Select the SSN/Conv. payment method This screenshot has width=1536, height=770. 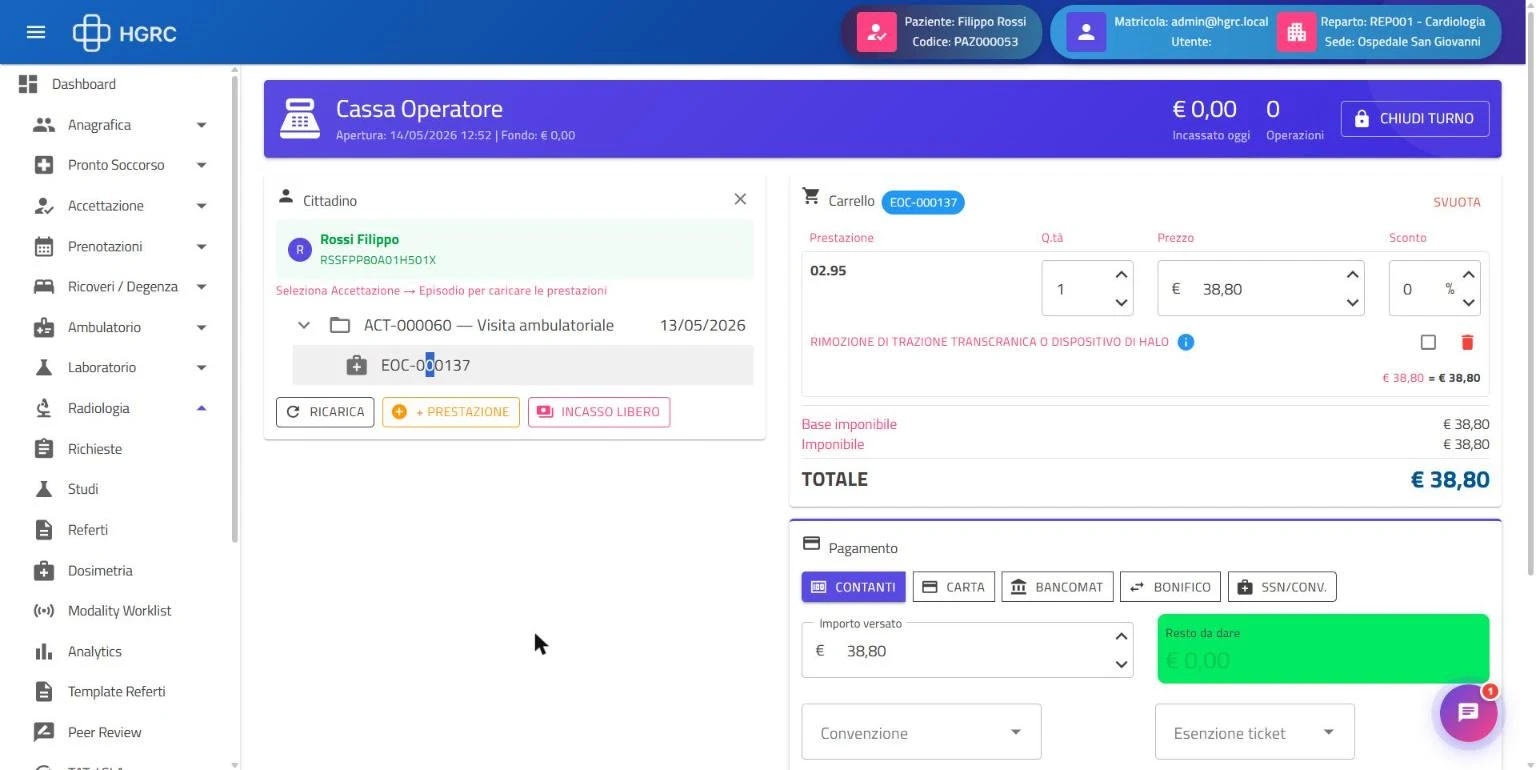1282,587
